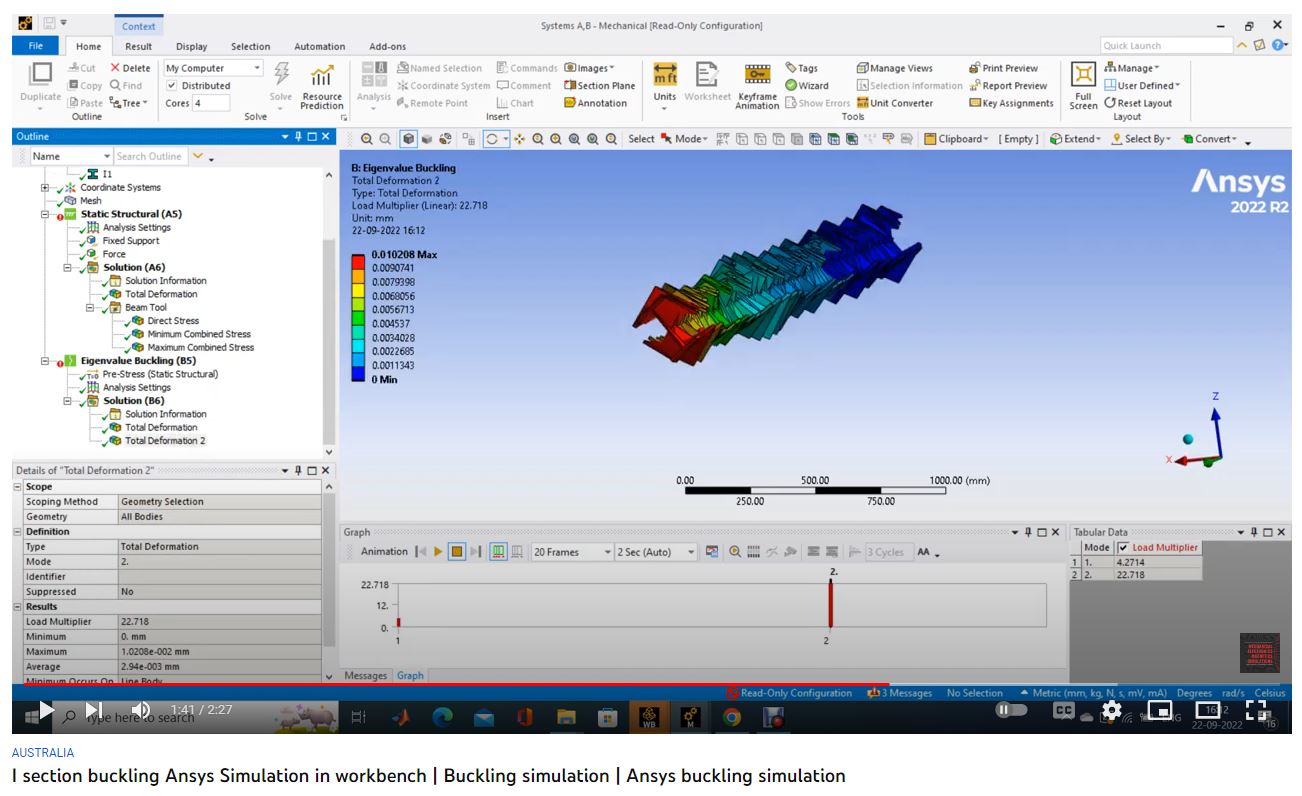This screenshot has height=796, width=1302.
Task: Open the File menu
Action: (x=36, y=46)
